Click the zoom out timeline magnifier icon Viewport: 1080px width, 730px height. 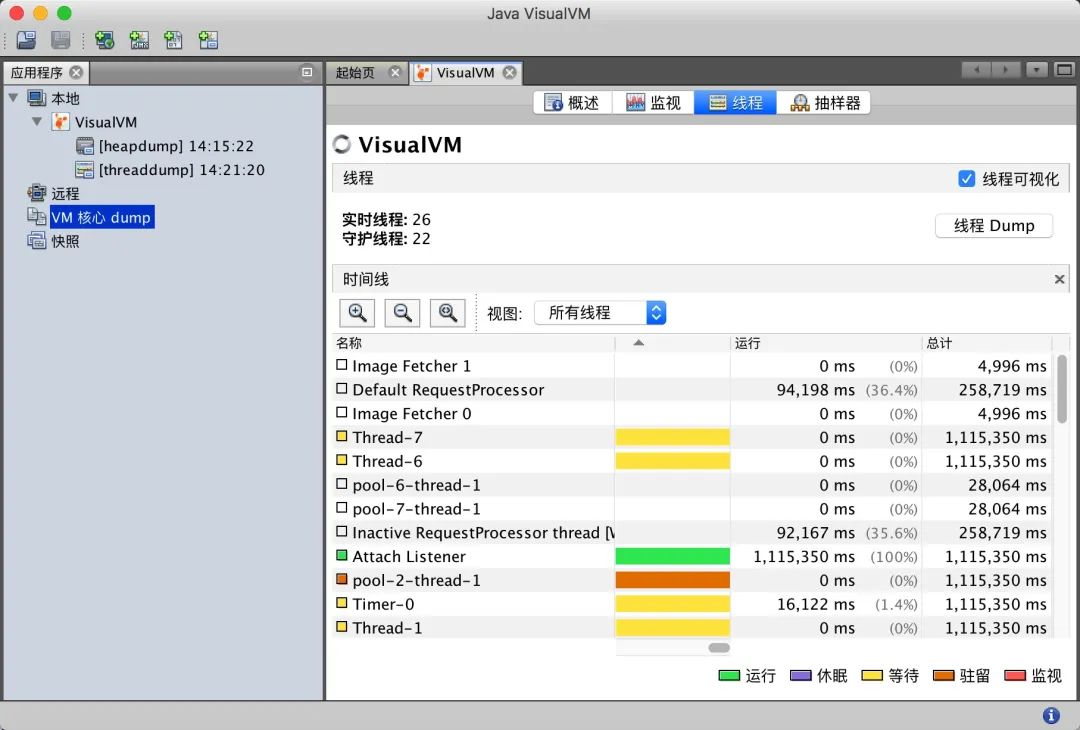402,313
